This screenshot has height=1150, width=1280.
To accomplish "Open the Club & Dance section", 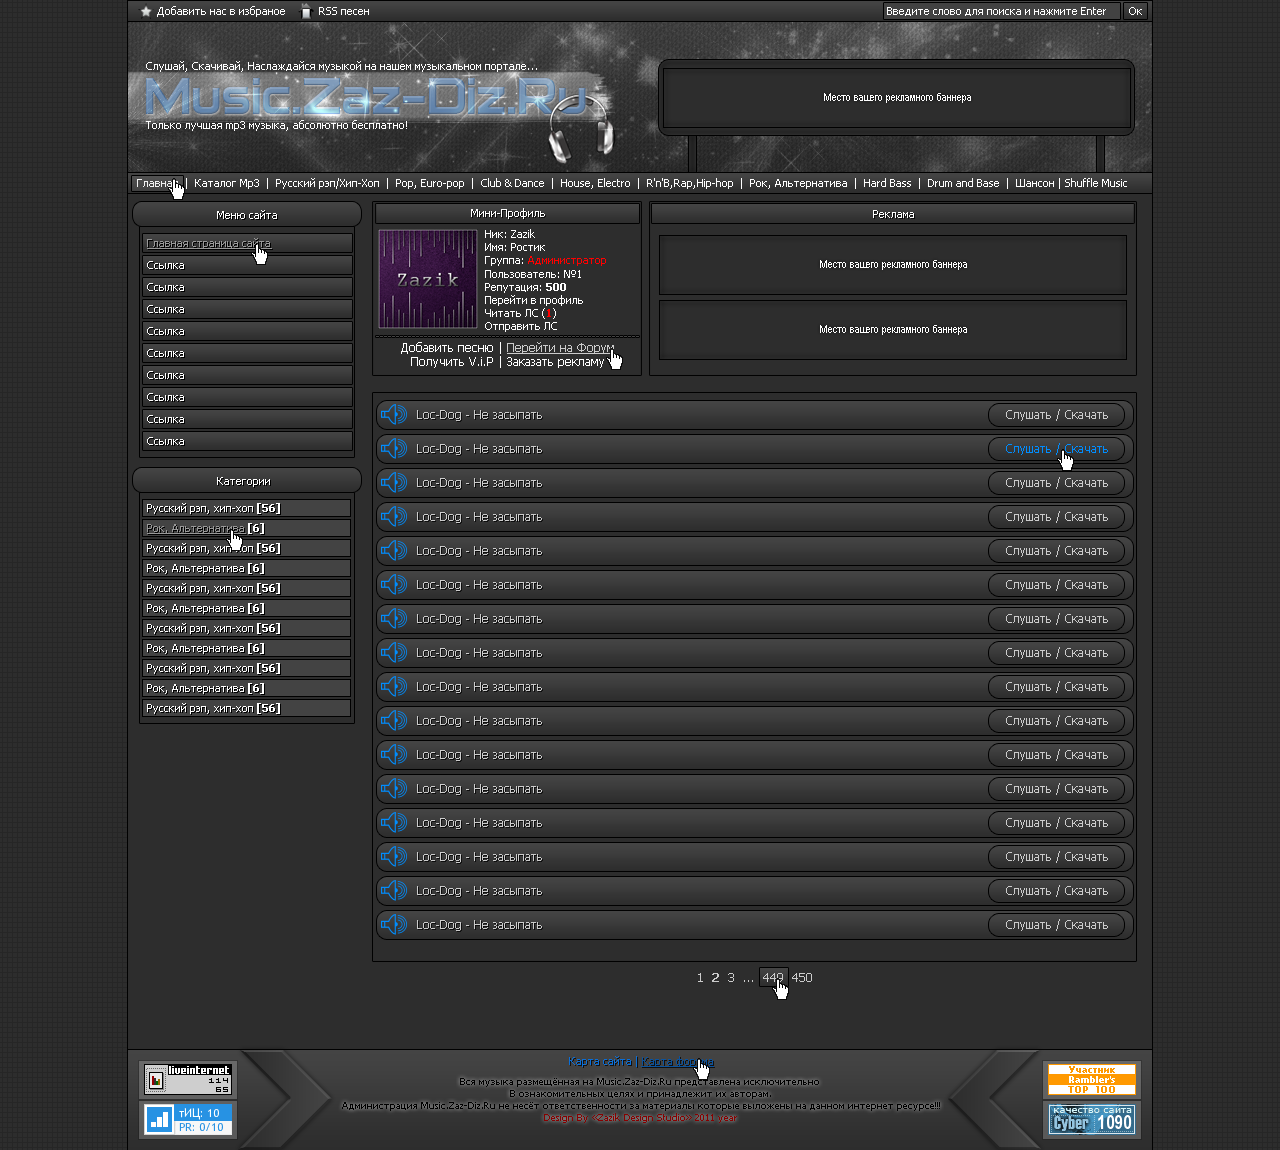I will tap(512, 183).
